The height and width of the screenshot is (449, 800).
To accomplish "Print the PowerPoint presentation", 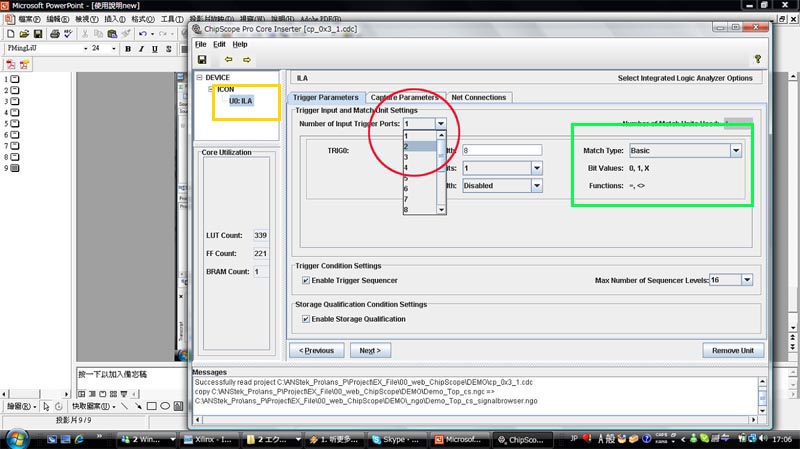I will tap(55, 34).
